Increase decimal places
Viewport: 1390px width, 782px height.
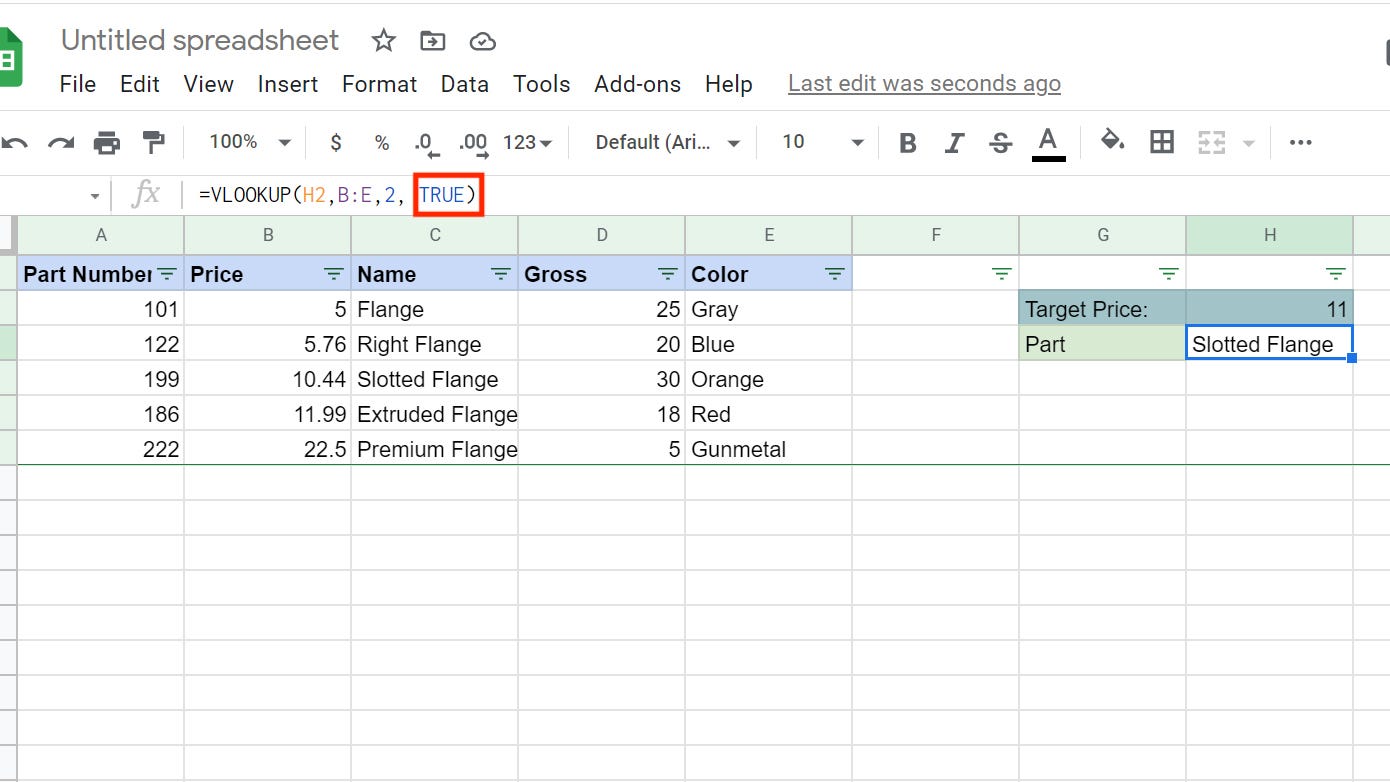pyautogui.click(x=473, y=145)
